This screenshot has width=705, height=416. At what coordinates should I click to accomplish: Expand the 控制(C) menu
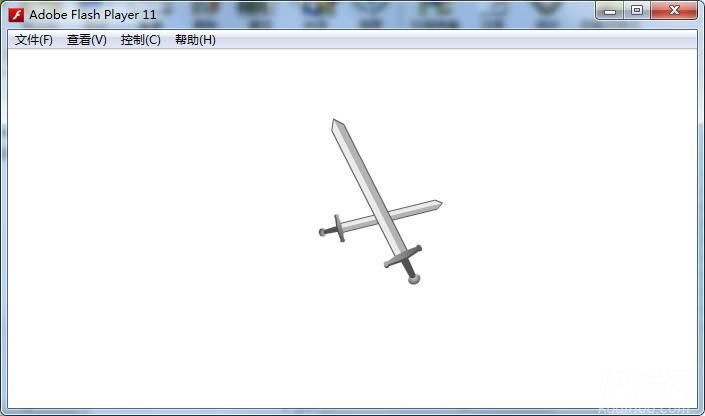coord(141,40)
